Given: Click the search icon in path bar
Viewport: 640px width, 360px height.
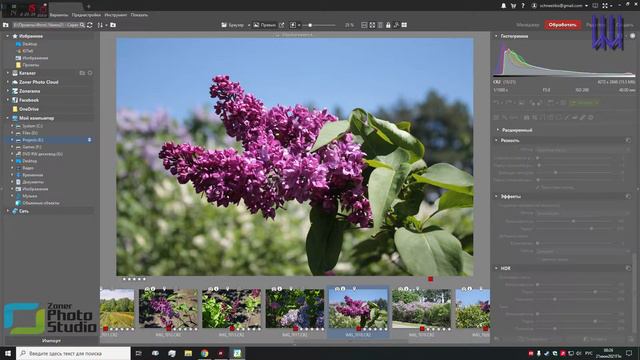Looking at the screenshot, I should click(x=82, y=25).
